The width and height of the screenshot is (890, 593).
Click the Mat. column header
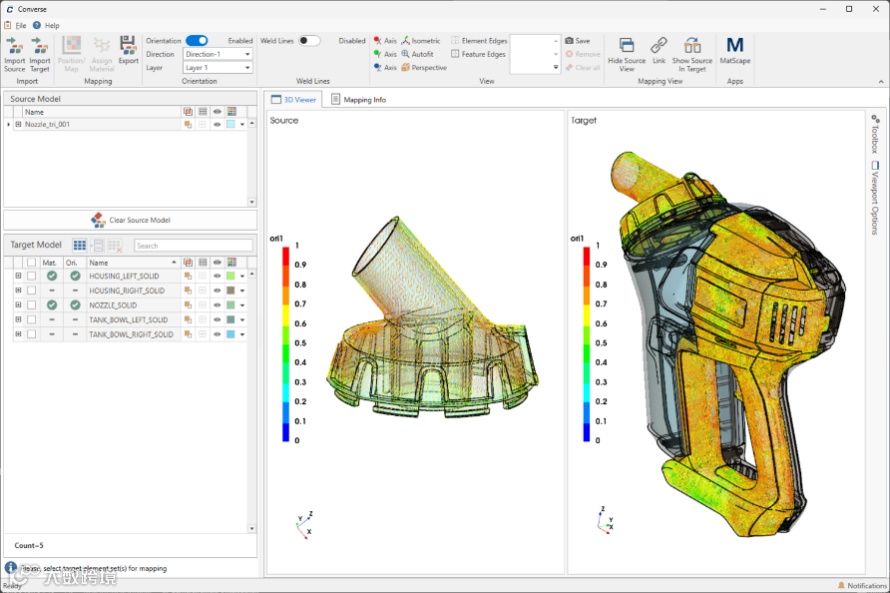point(49,263)
